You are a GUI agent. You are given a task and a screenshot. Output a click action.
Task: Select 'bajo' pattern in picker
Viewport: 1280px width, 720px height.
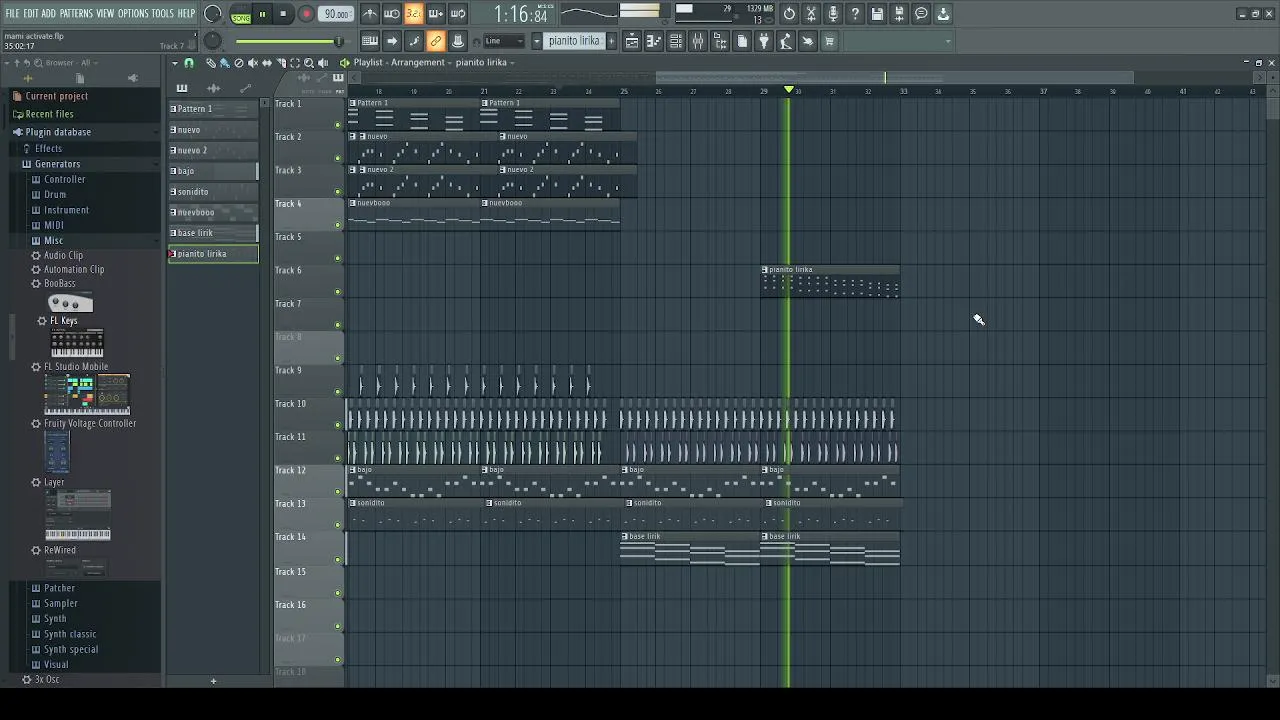212,171
